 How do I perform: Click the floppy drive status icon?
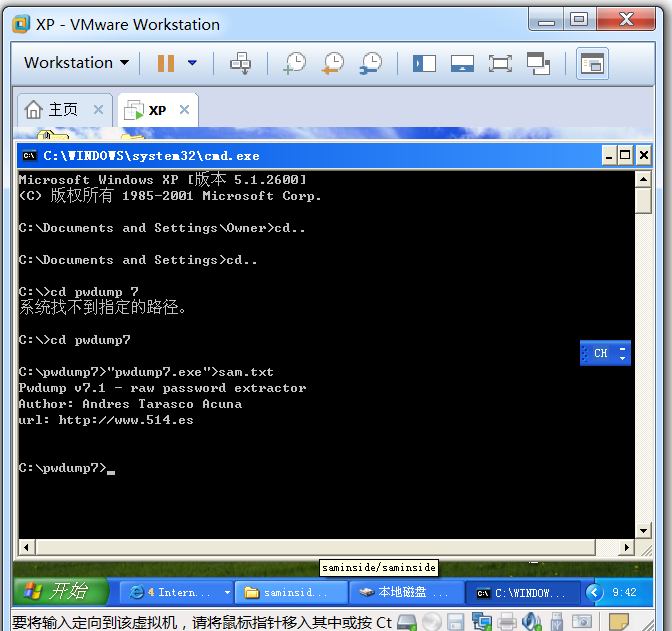[x=456, y=622]
